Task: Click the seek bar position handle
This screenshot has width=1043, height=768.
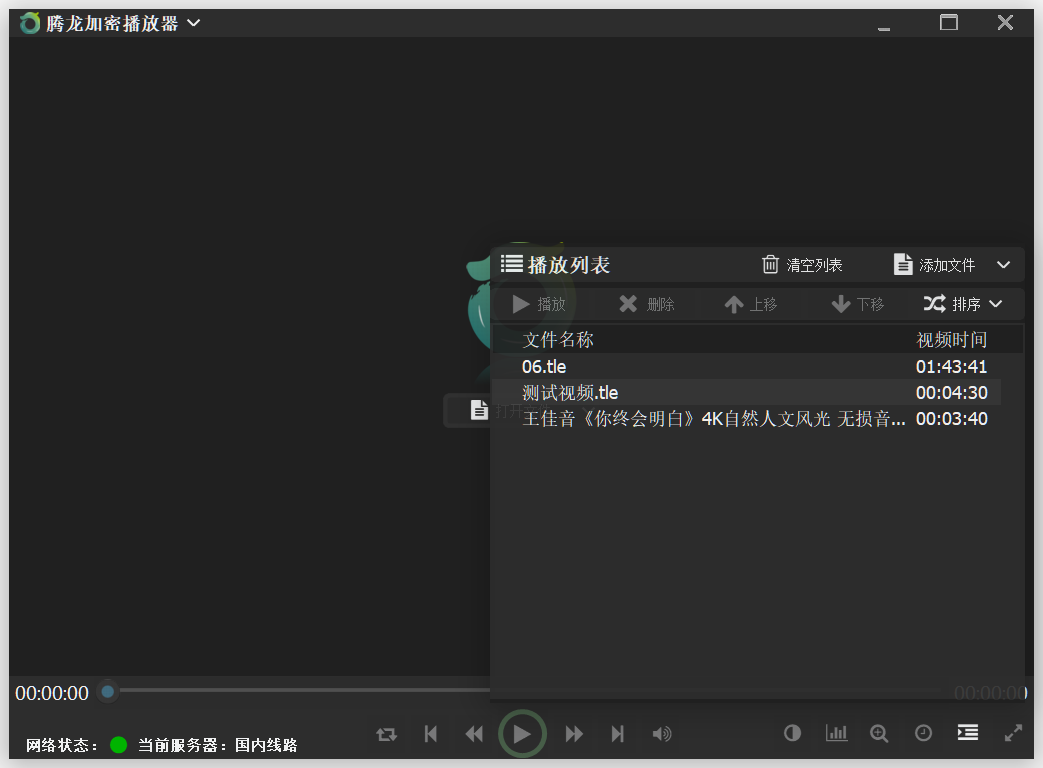Action: (107, 692)
